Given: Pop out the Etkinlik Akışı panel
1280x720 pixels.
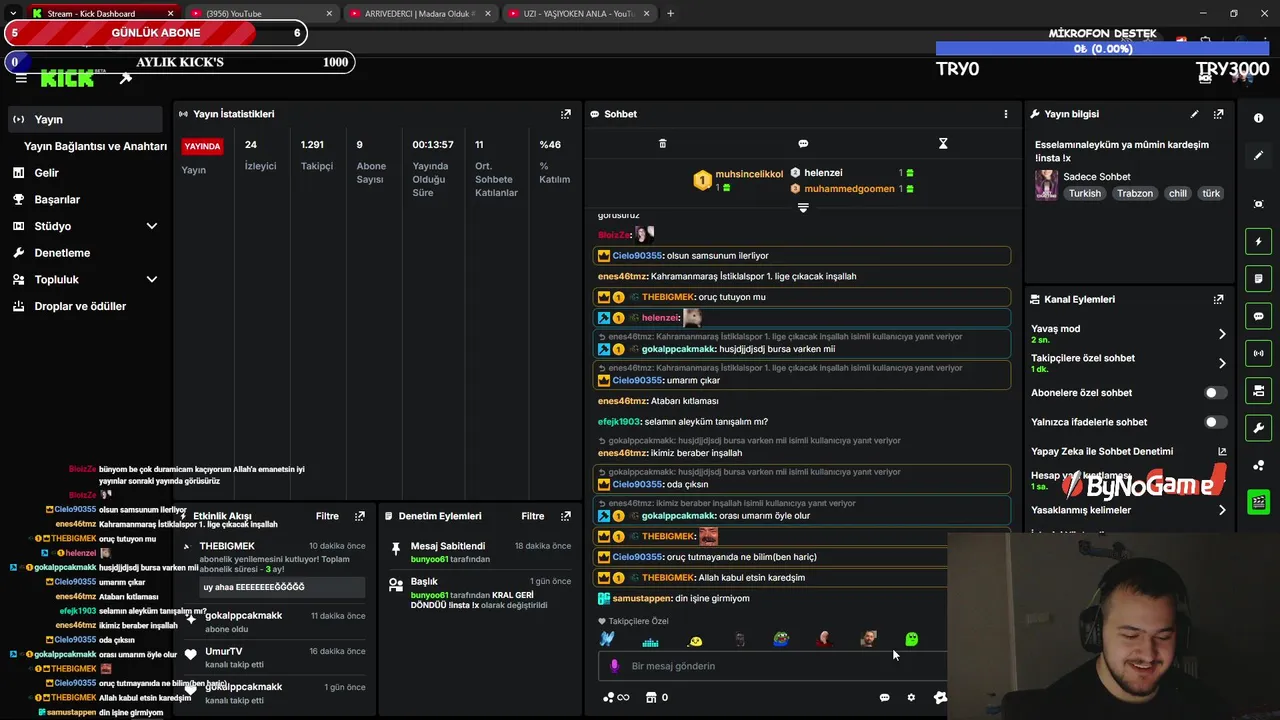Looking at the screenshot, I should (x=360, y=516).
